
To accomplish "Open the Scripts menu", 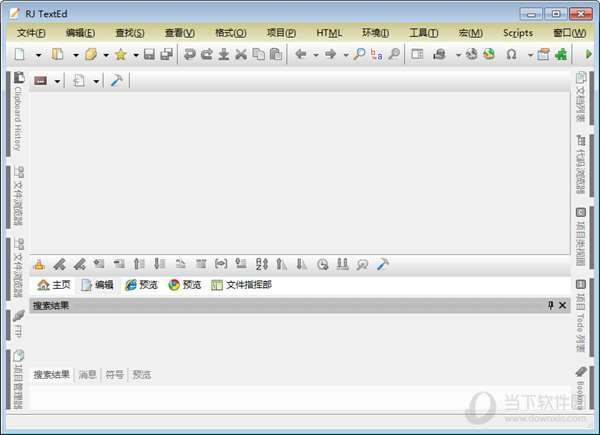I will (518, 33).
